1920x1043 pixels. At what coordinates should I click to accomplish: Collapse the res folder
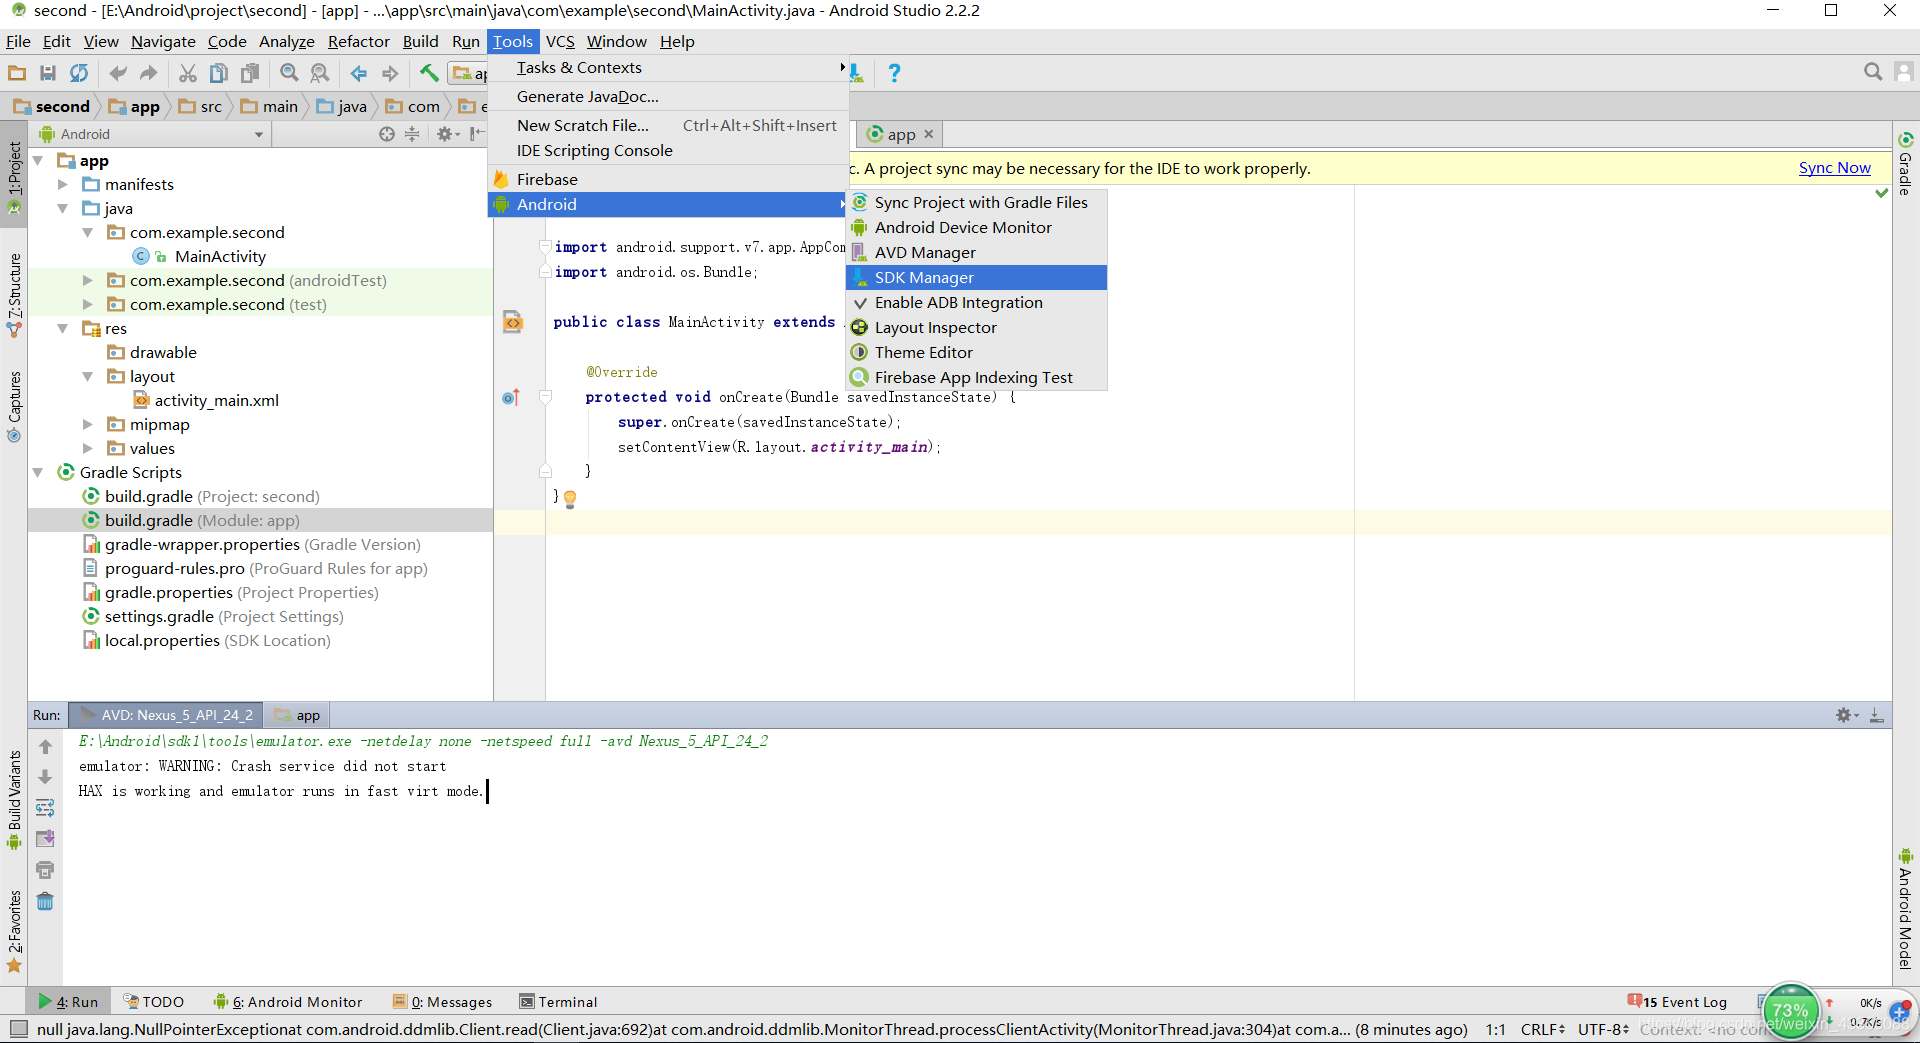pos(62,329)
